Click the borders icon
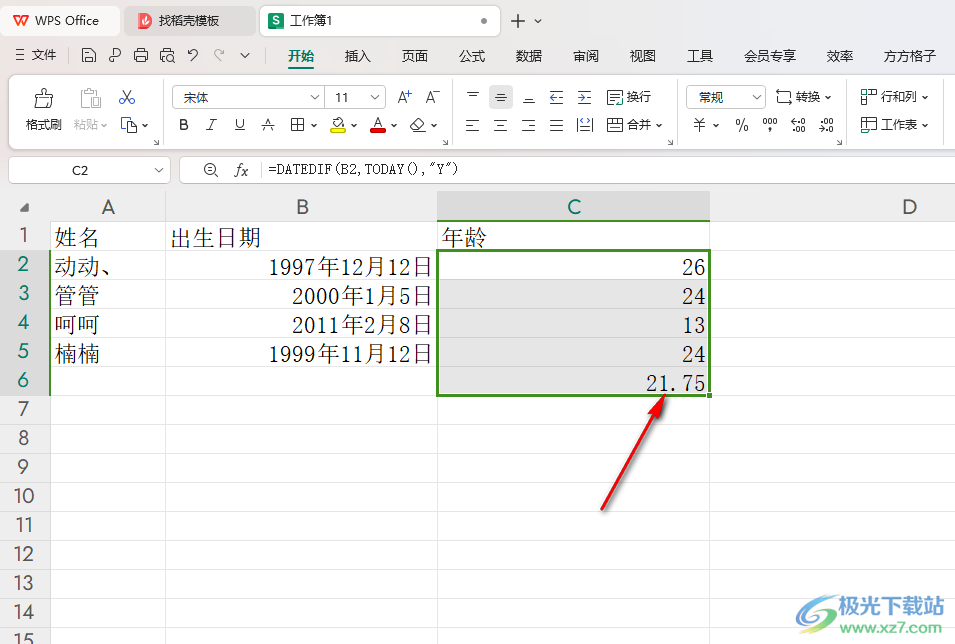955x644 pixels. tap(297, 125)
